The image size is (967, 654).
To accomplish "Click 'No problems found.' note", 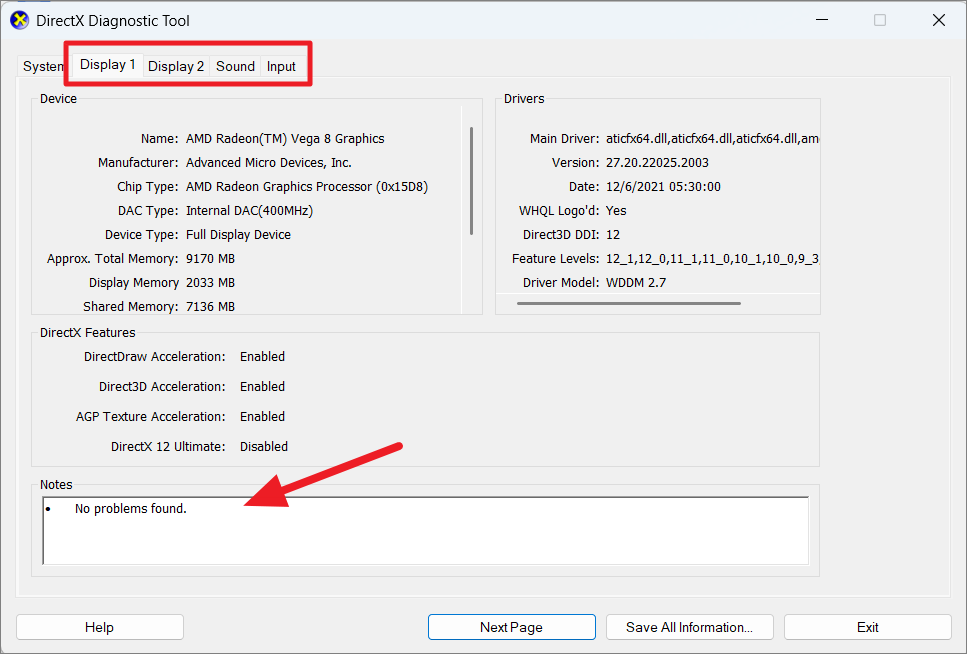I will tap(130, 508).
